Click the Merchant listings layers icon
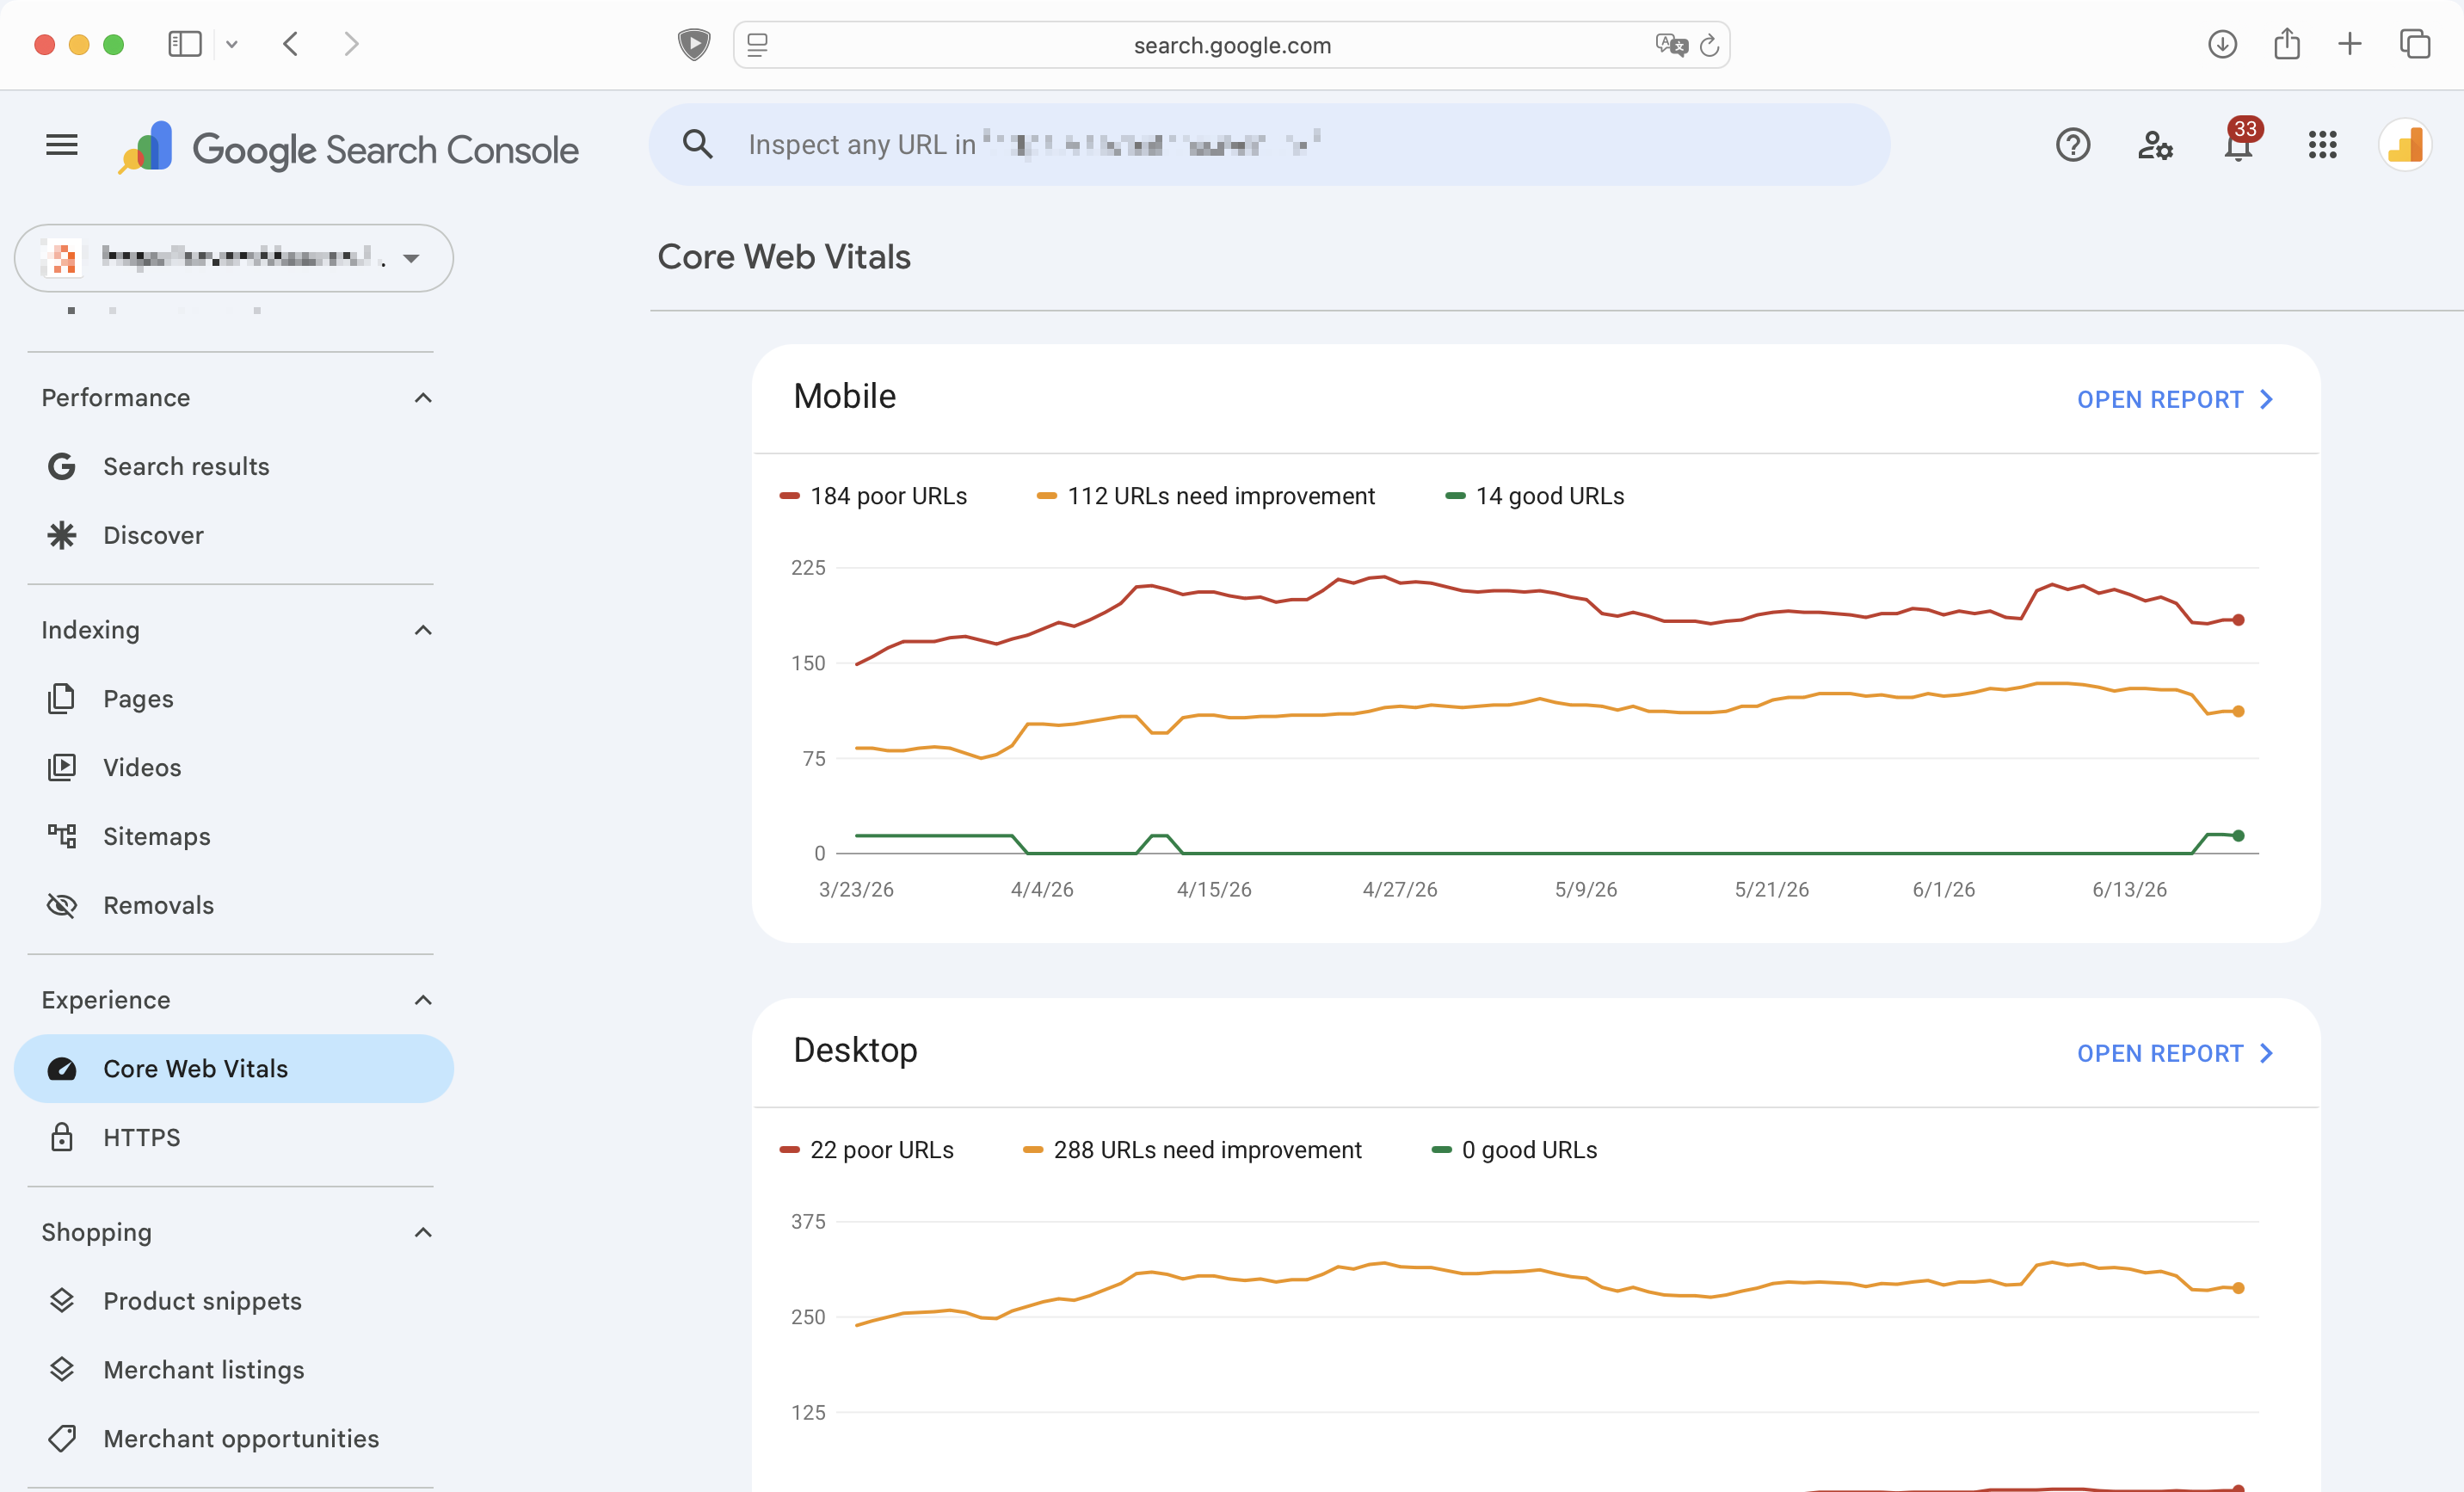Screen dimensions: 2464x1492 62,1369
